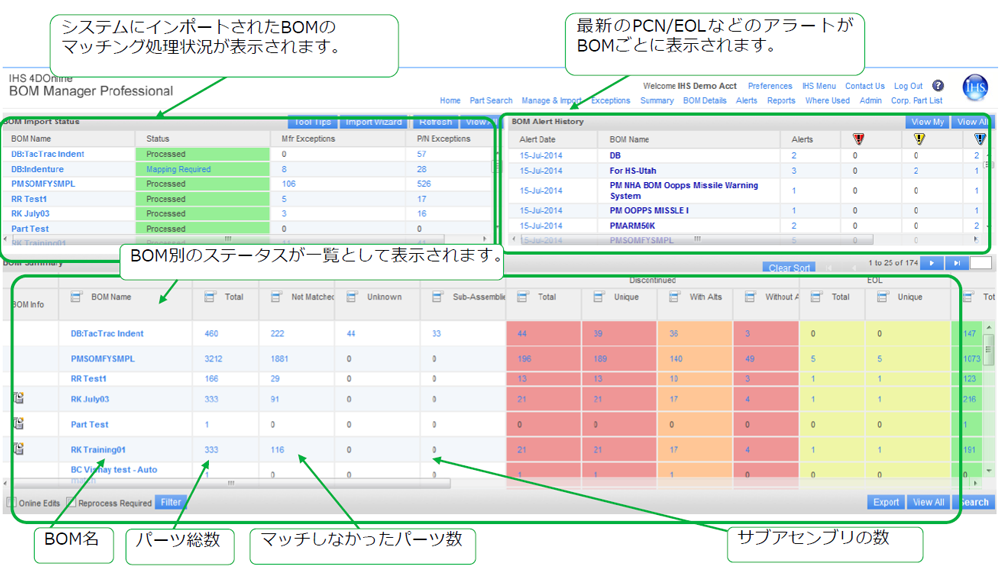Click the Contact Us link
This screenshot has width=1000, height=568.
[x=865, y=86]
